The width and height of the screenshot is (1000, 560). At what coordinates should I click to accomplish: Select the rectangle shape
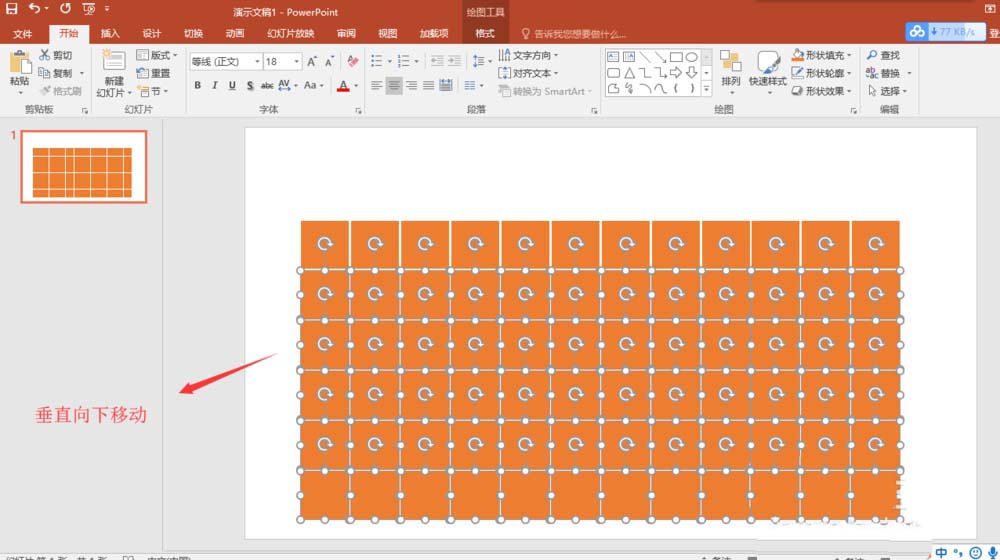676,57
